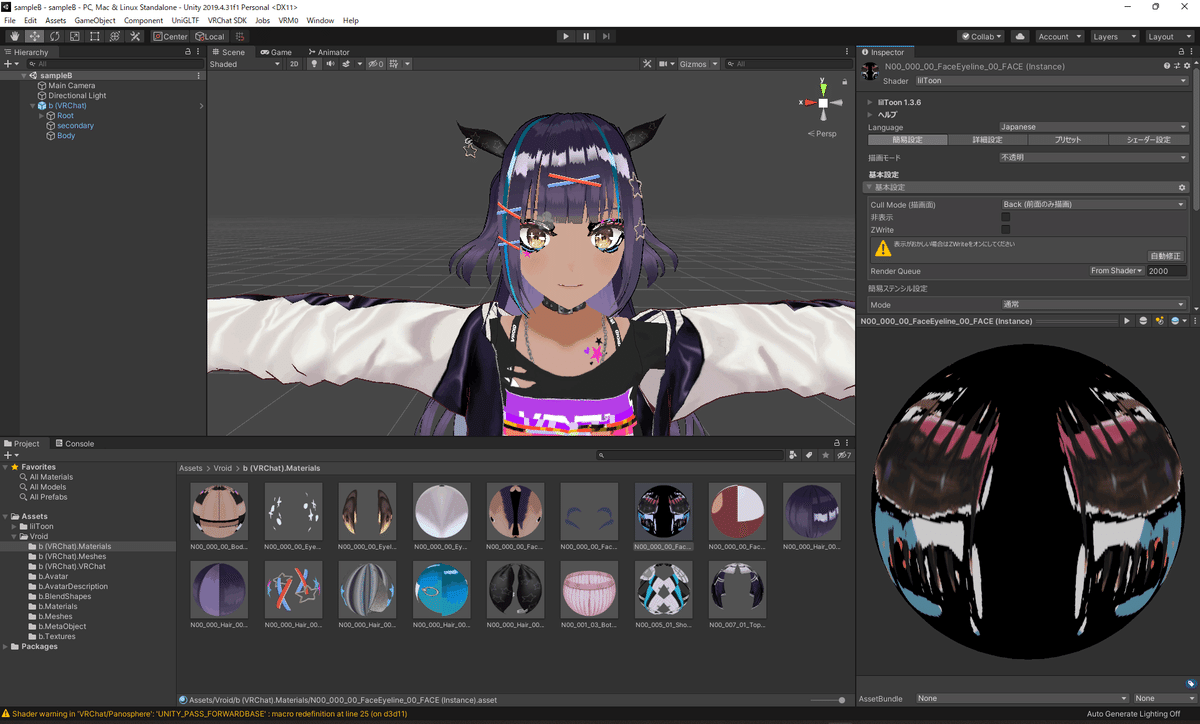Image resolution: width=1200 pixels, height=724 pixels.
Task: Open preview environment dropdown
Action: tap(1177, 321)
